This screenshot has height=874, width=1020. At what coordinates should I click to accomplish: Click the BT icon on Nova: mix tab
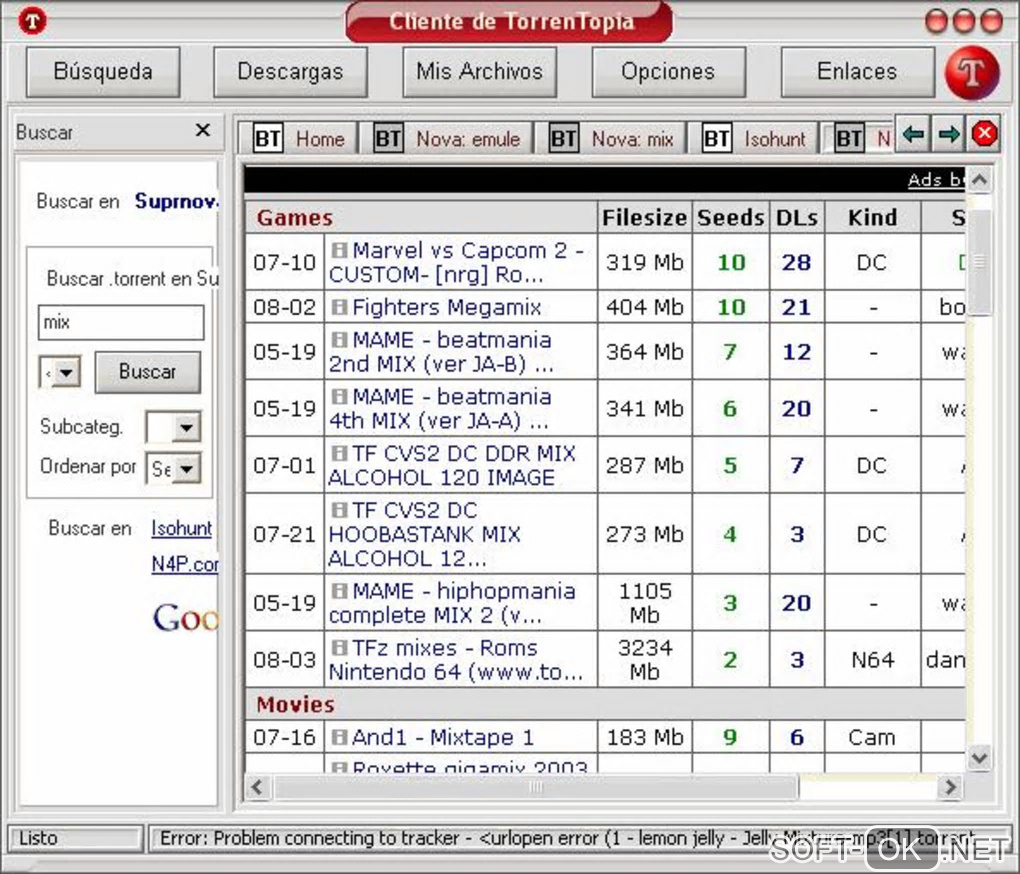pos(563,139)
